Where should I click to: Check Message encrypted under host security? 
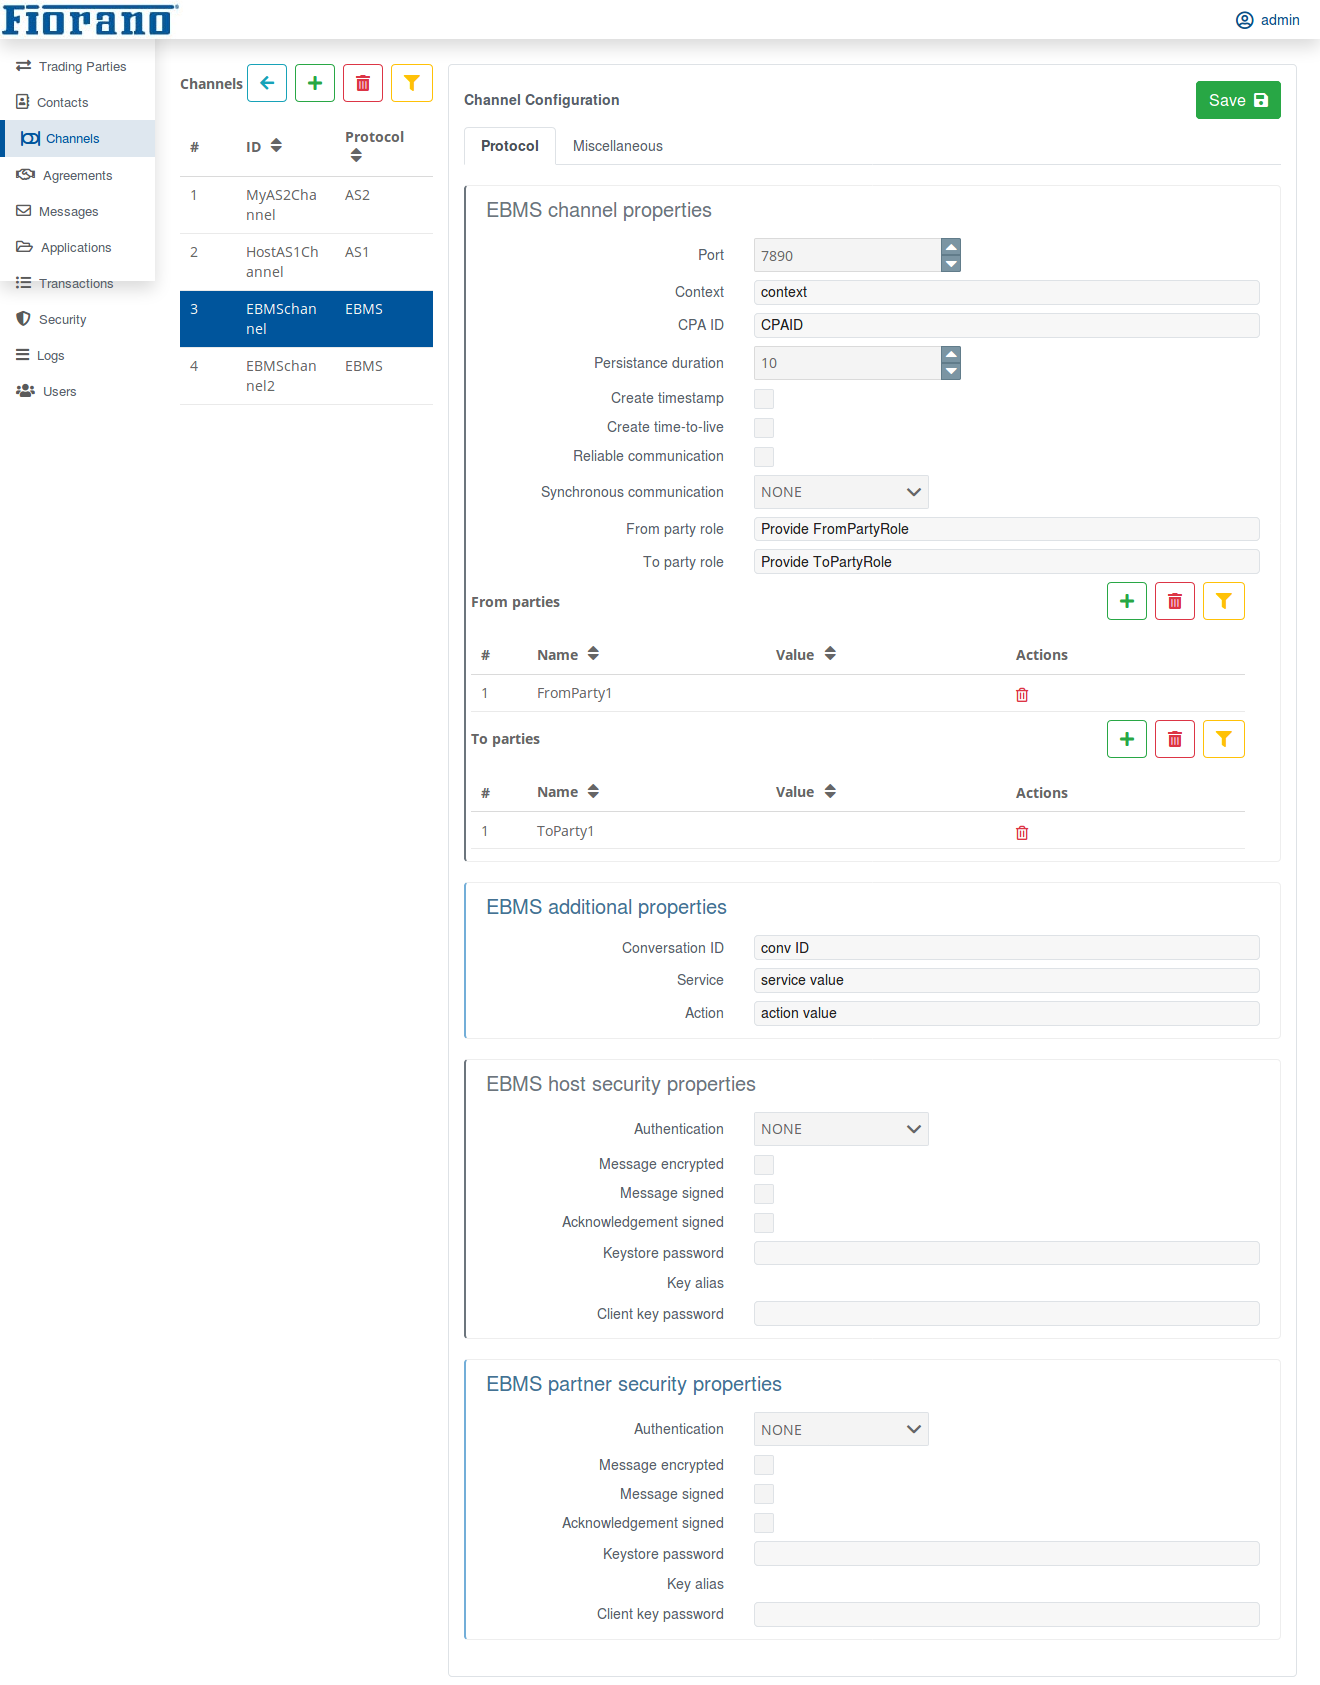pyautogui.click(x=764, y=1165)
